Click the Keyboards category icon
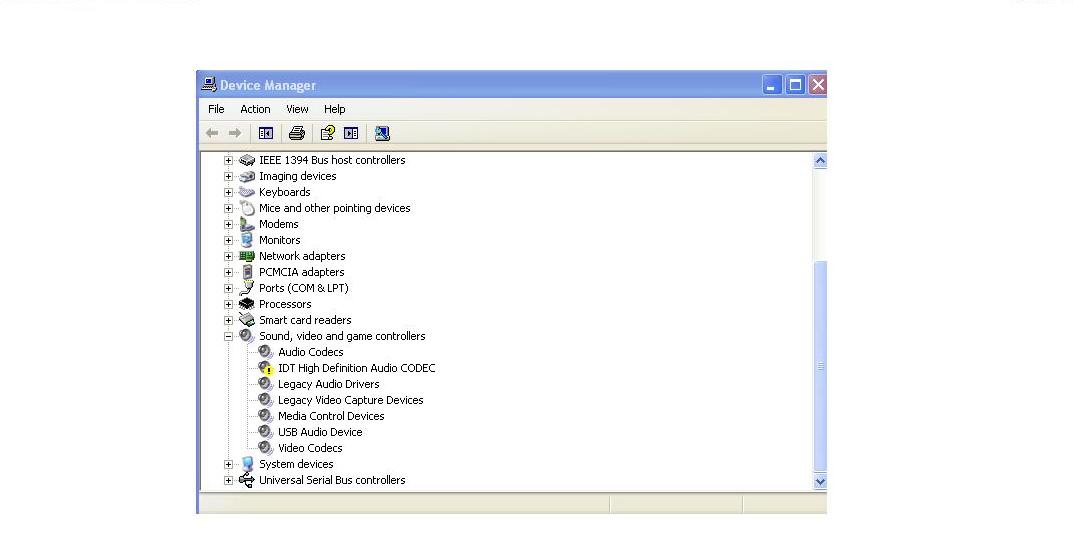This screenshot has width=1073, height=557. click(x=247, y=192)
